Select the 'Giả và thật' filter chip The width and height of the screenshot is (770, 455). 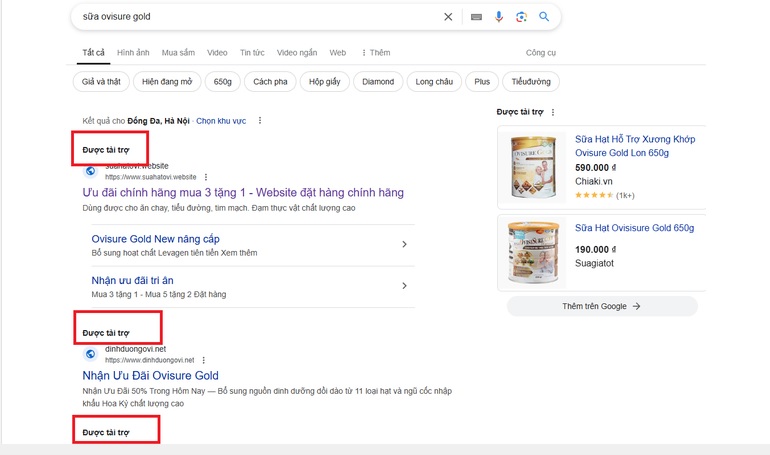tap(101, 81)
